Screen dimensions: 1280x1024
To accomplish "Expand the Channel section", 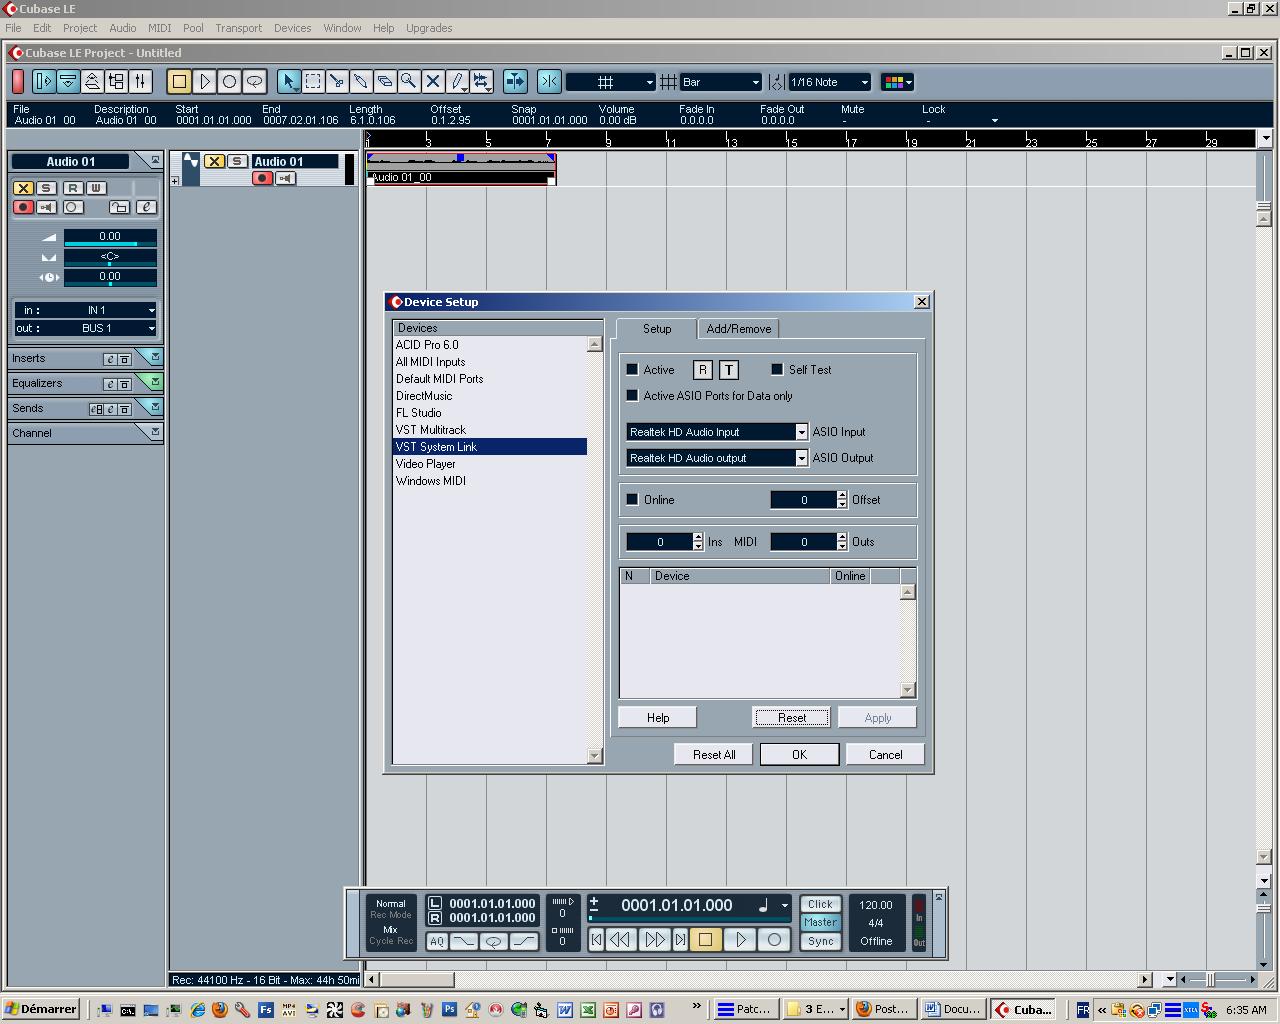I will tap(154, 432).
